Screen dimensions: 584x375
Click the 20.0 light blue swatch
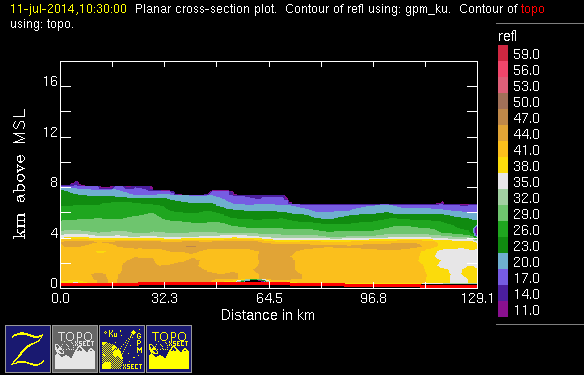click(x=503, y=261)
